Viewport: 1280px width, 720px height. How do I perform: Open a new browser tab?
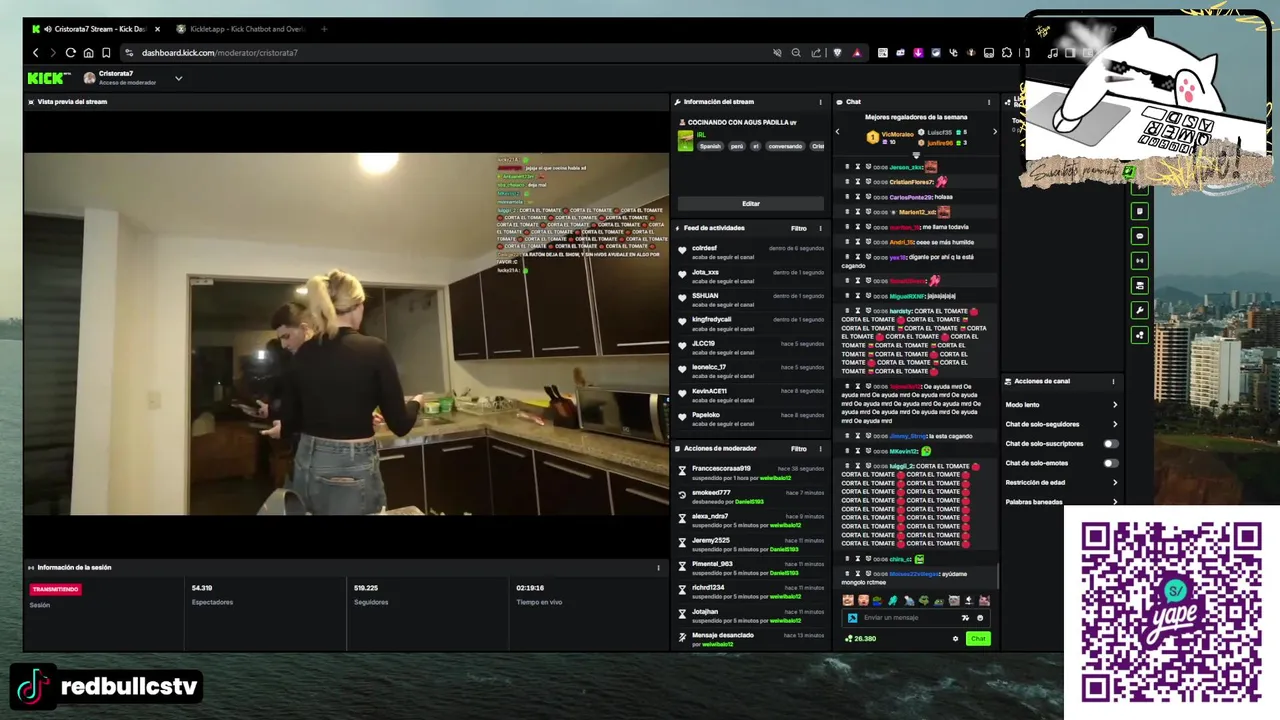[x=323, y=29]
